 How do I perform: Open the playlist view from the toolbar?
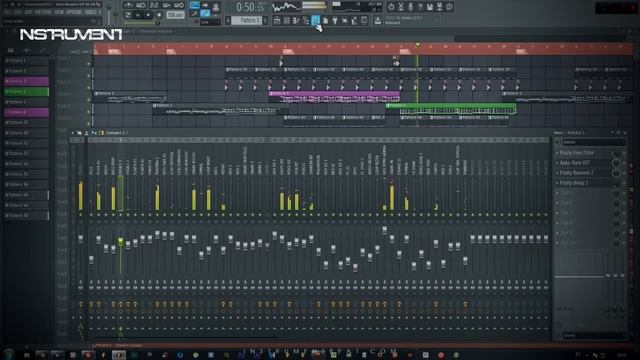[277, 20]
